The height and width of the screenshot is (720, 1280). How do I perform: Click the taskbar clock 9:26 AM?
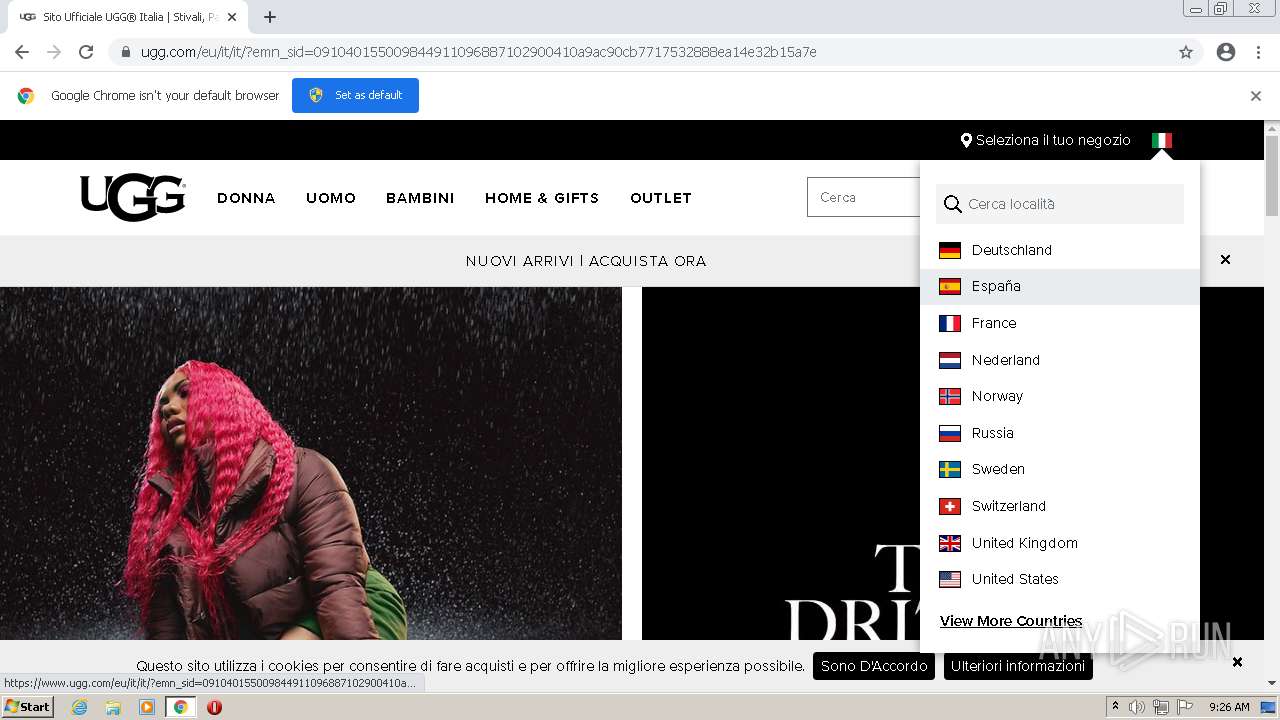tap(1229, 707)
